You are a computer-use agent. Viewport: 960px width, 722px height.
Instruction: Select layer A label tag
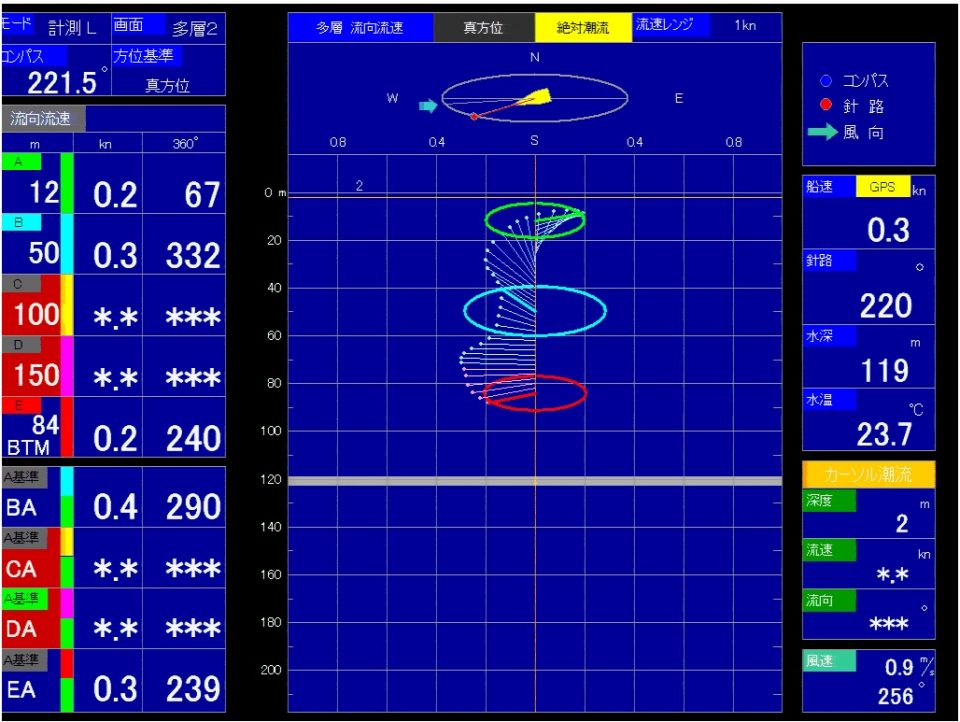pyautogui.click(x=21, y=162)
